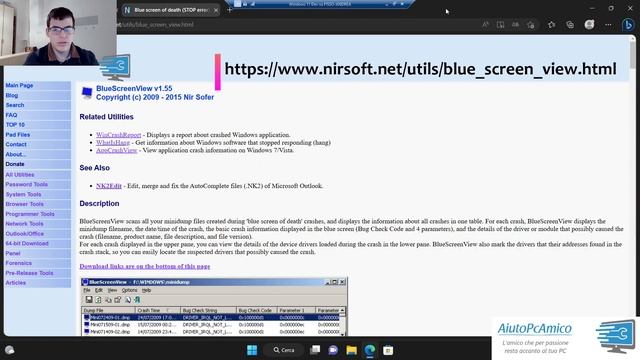Open 64-bit Download in the sidebar

[x=27, y=243]
